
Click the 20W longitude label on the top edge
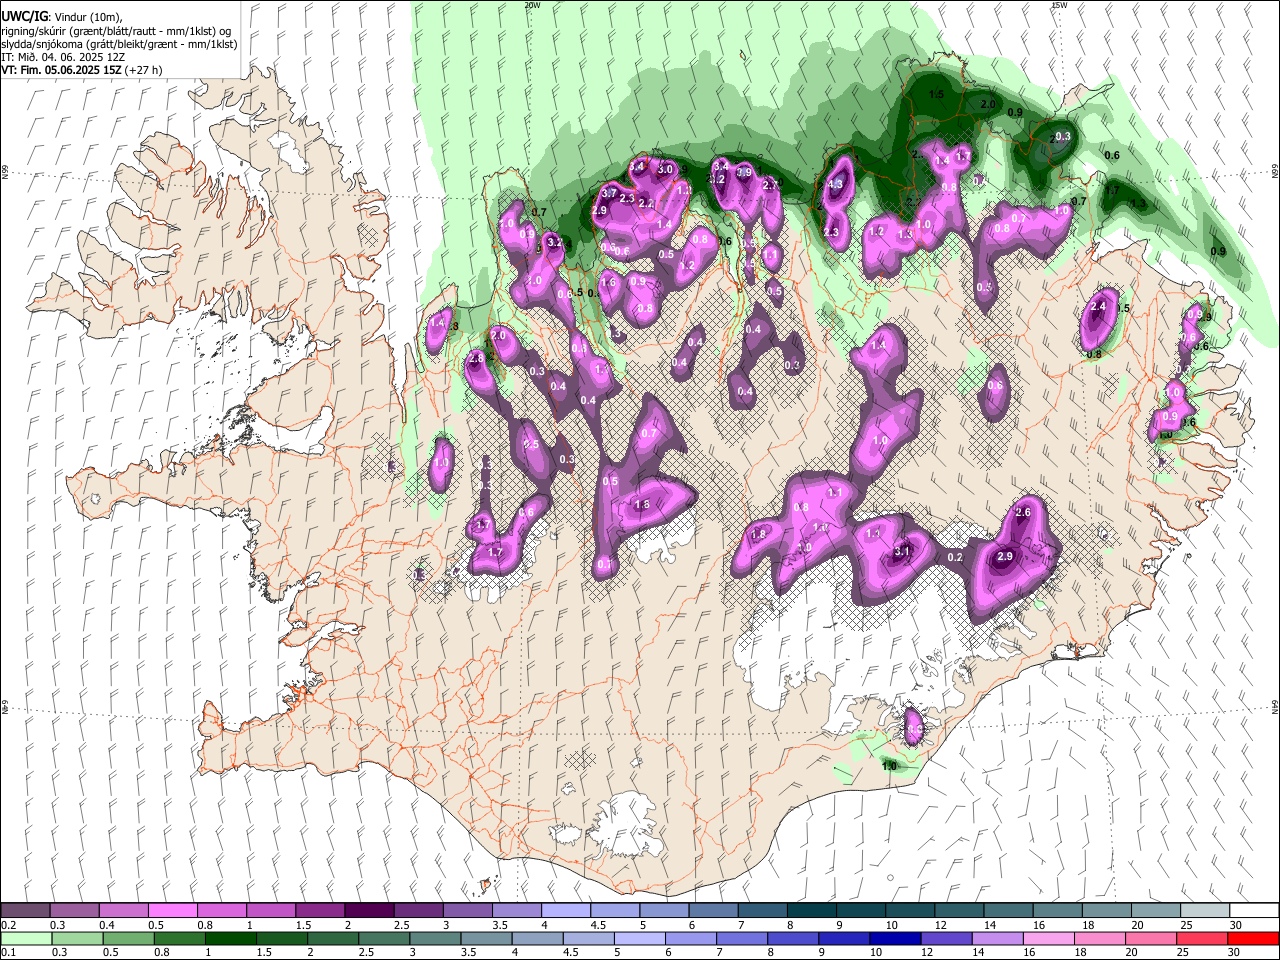(532, 5)
